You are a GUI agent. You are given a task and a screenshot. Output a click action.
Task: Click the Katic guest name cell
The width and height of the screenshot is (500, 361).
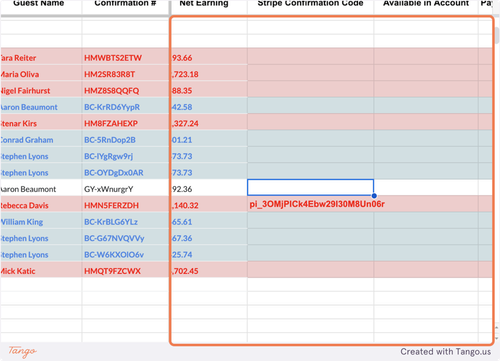(41, 269)
